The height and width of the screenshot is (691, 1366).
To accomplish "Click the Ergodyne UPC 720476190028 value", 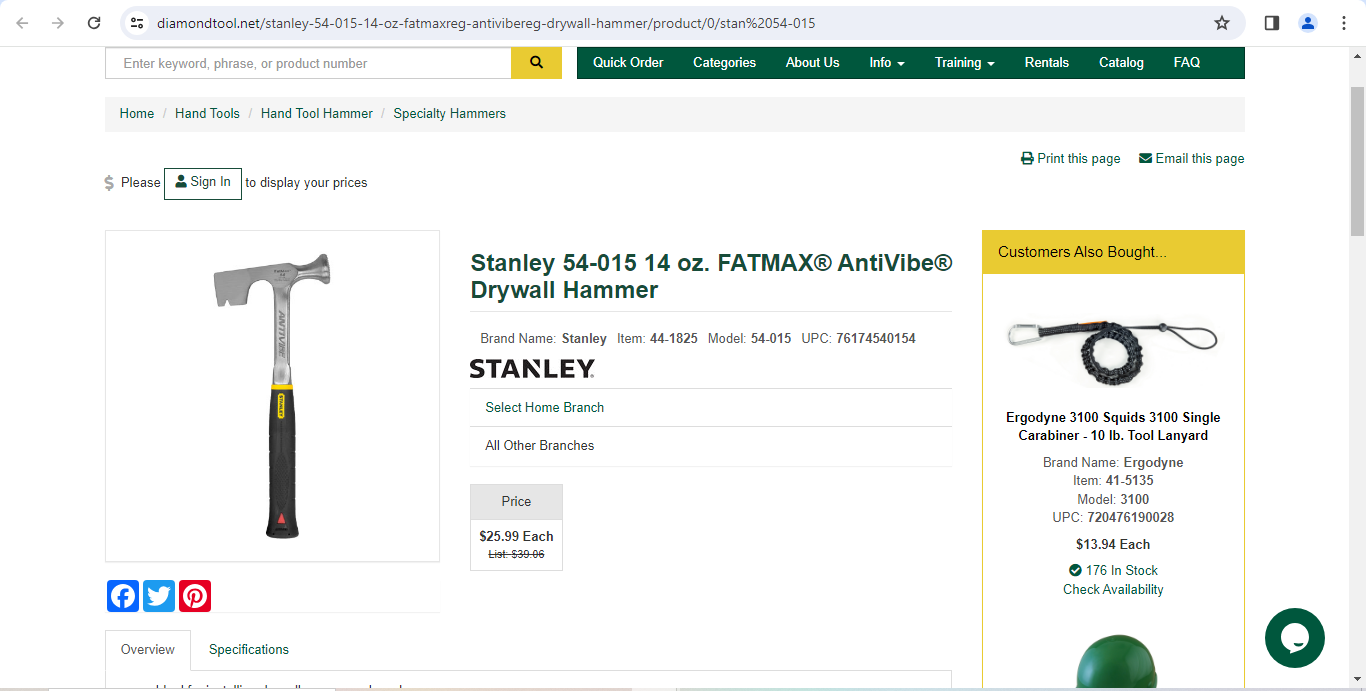I will pyautogui.click(x=1131, y=517).
